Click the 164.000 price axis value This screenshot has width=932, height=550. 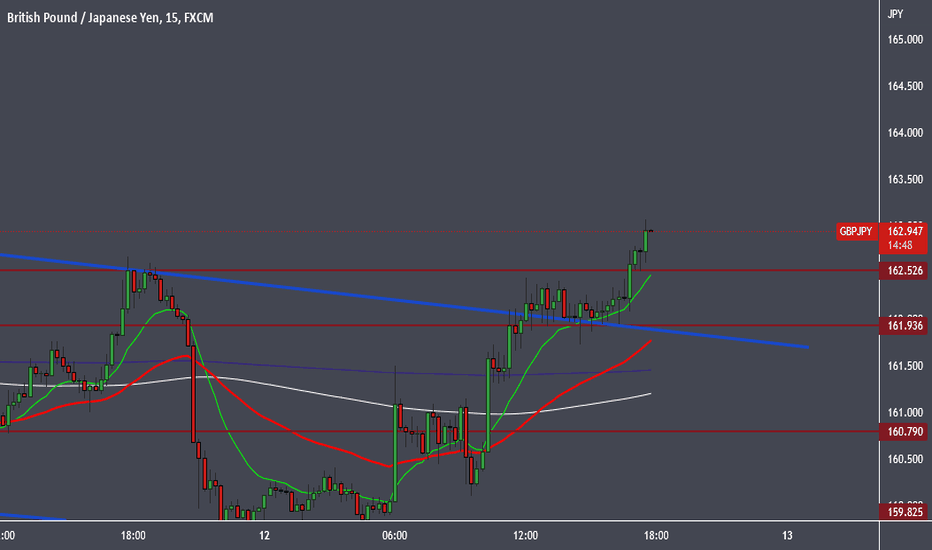(905, 133)
